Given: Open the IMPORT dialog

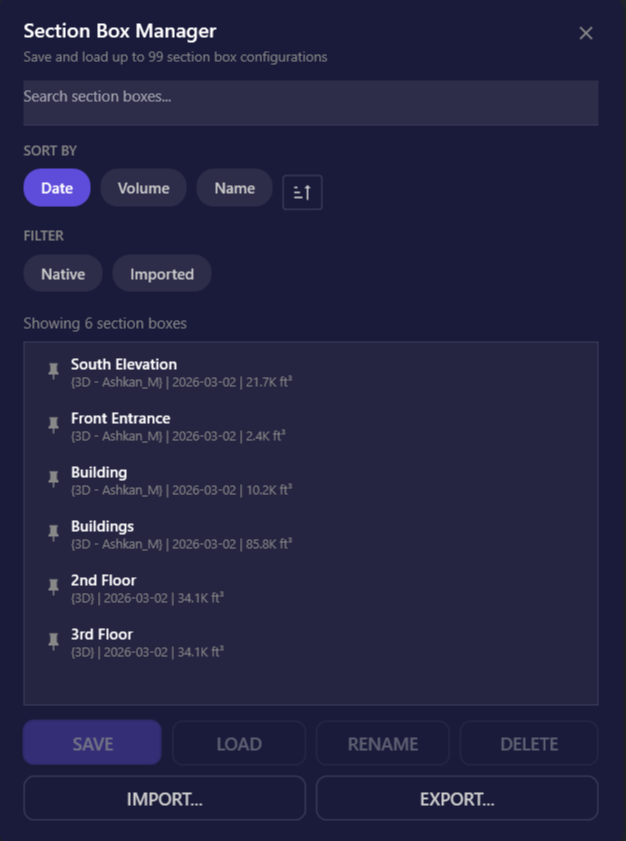Looking at the screenshot, I should click(x=164, y=798).
